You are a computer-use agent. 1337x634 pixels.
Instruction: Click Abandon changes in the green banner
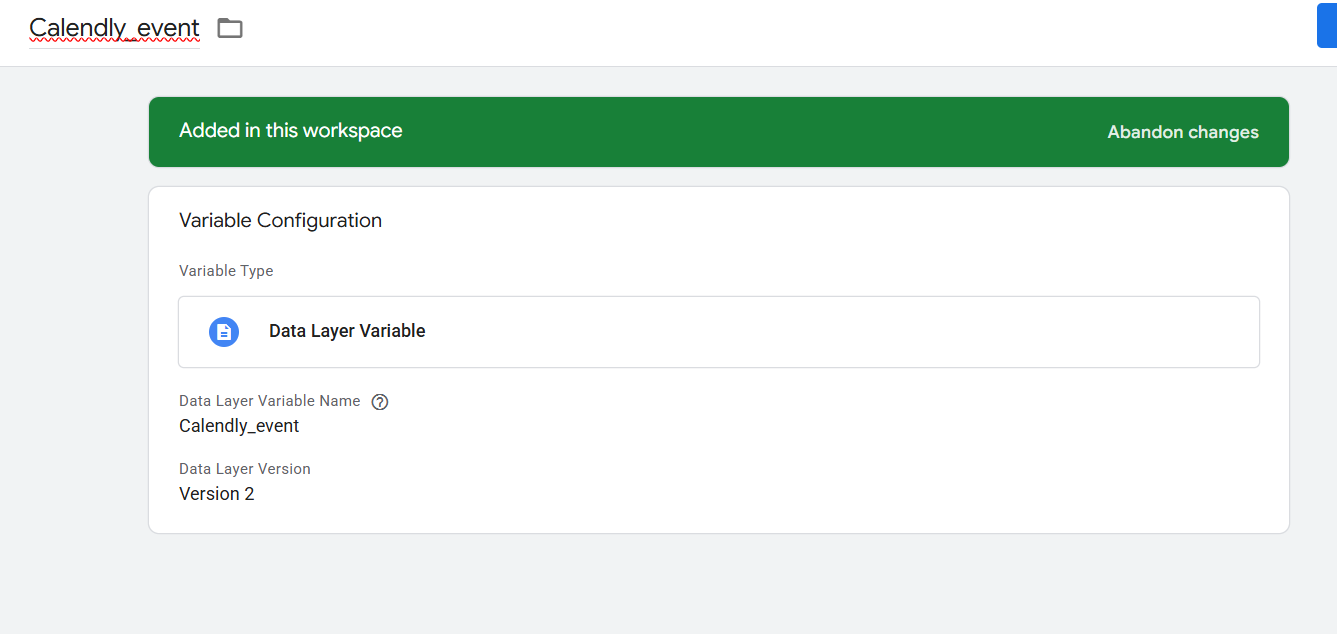[1183, 132]
